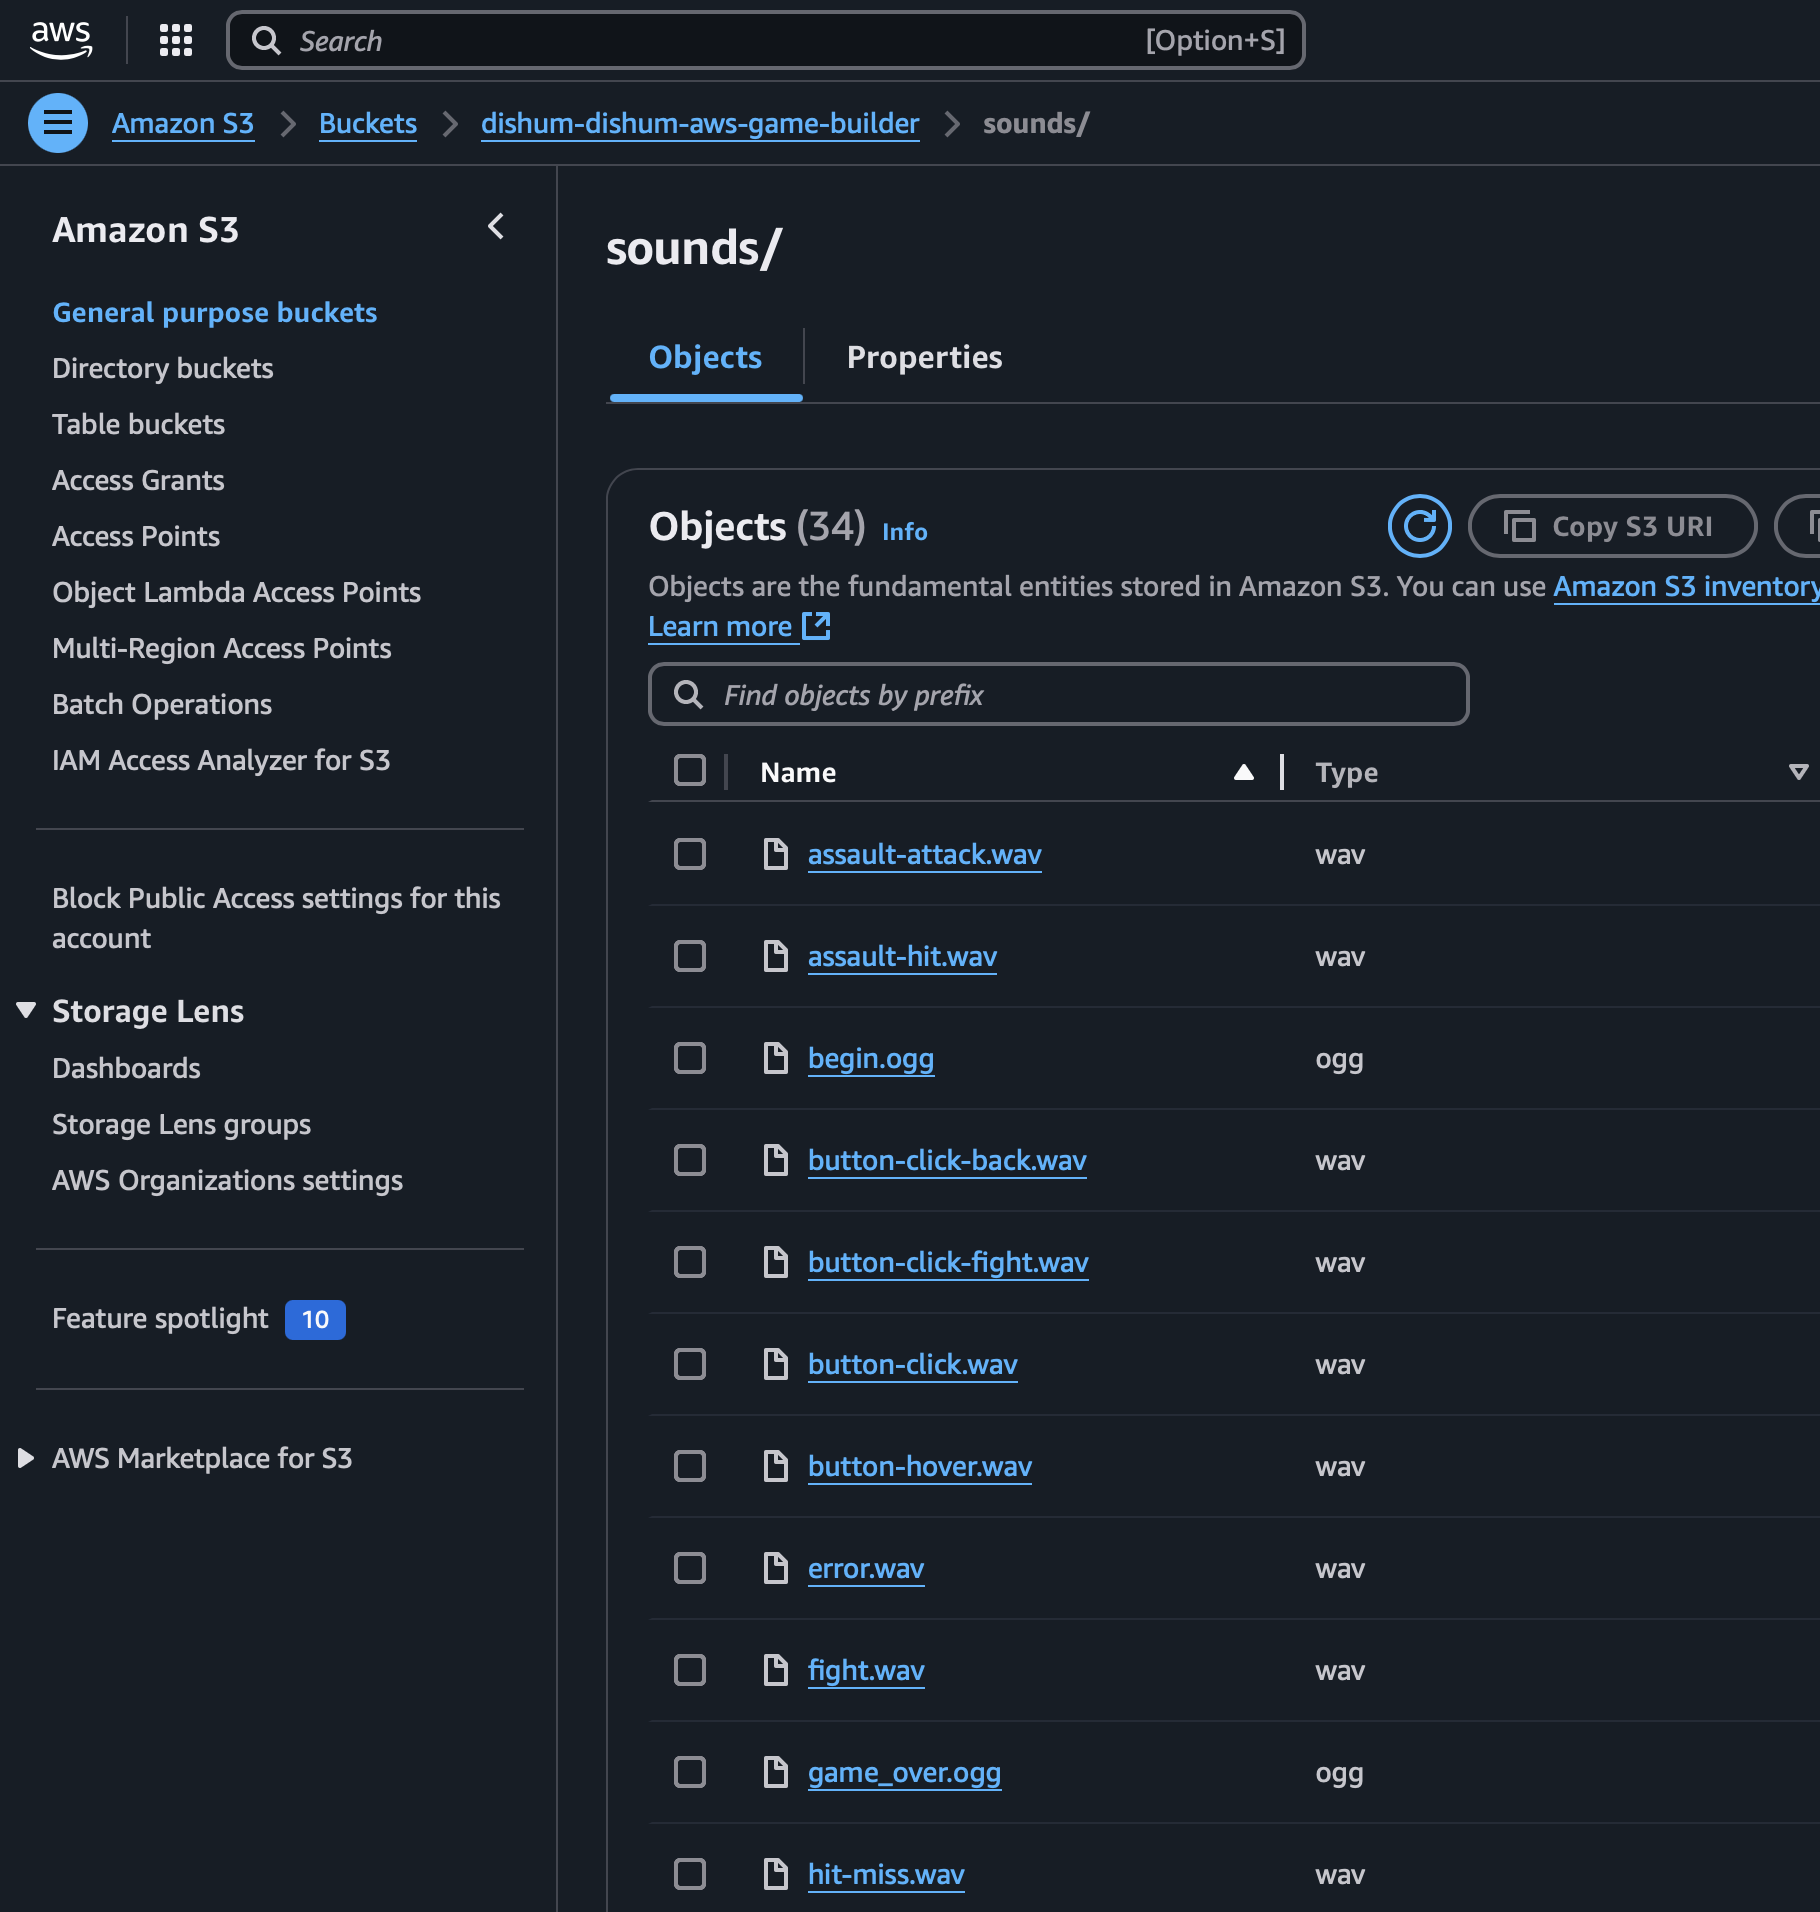
Task: Switch to the Objects tab
Action: click(705, 358)
